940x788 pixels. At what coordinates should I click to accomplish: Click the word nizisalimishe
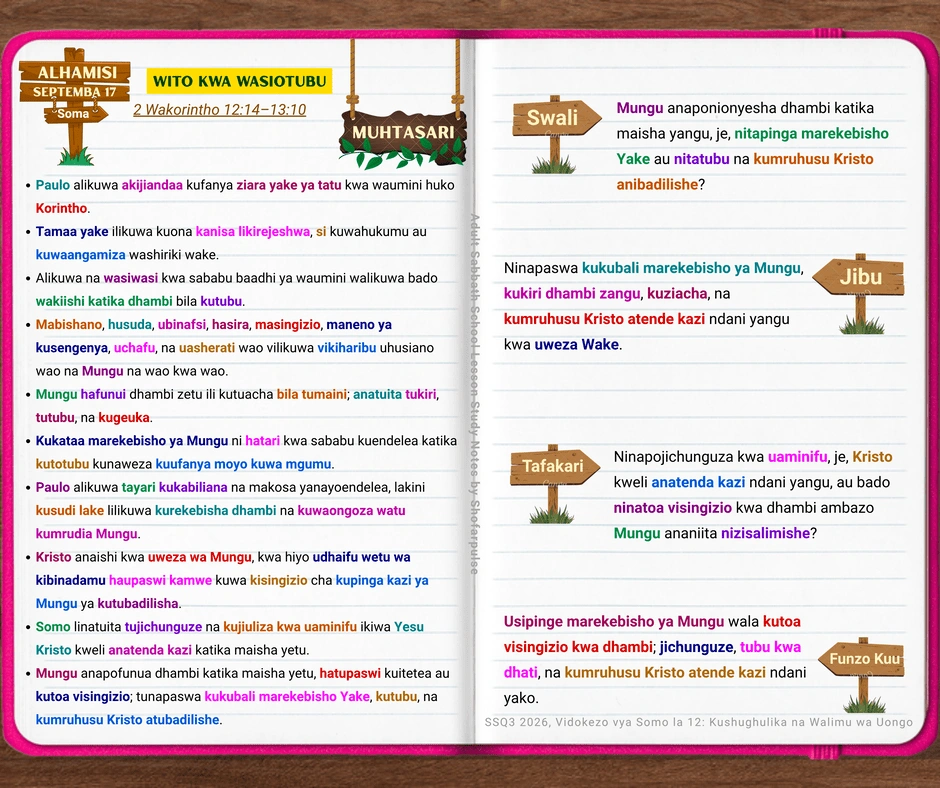[765, 534]
